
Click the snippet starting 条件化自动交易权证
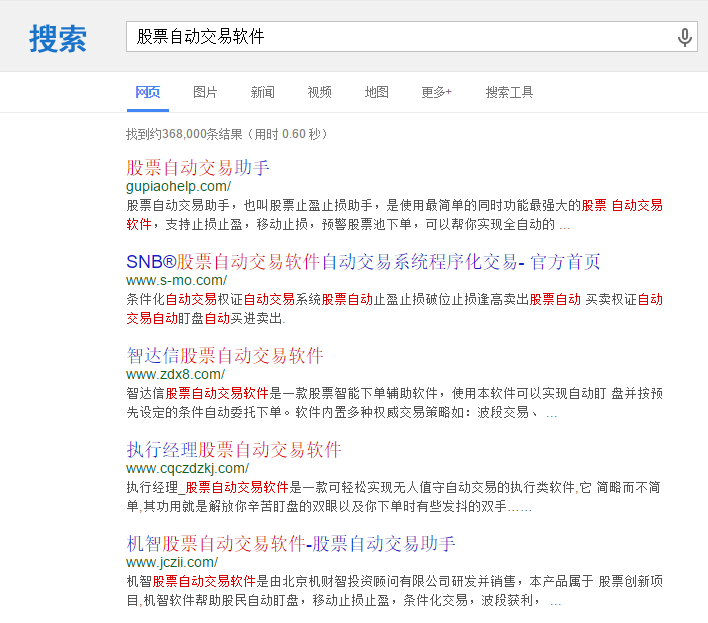click(394, 309)
